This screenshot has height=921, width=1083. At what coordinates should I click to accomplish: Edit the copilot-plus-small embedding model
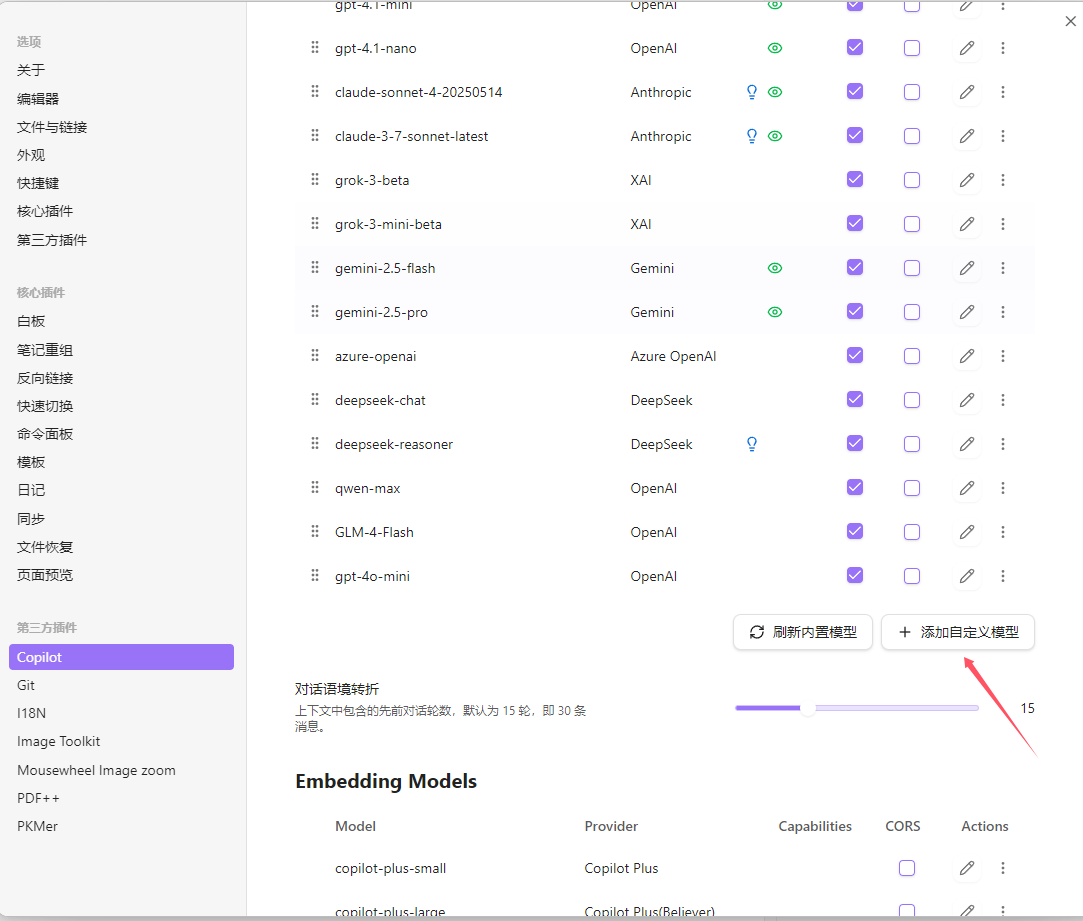(967, 868)
